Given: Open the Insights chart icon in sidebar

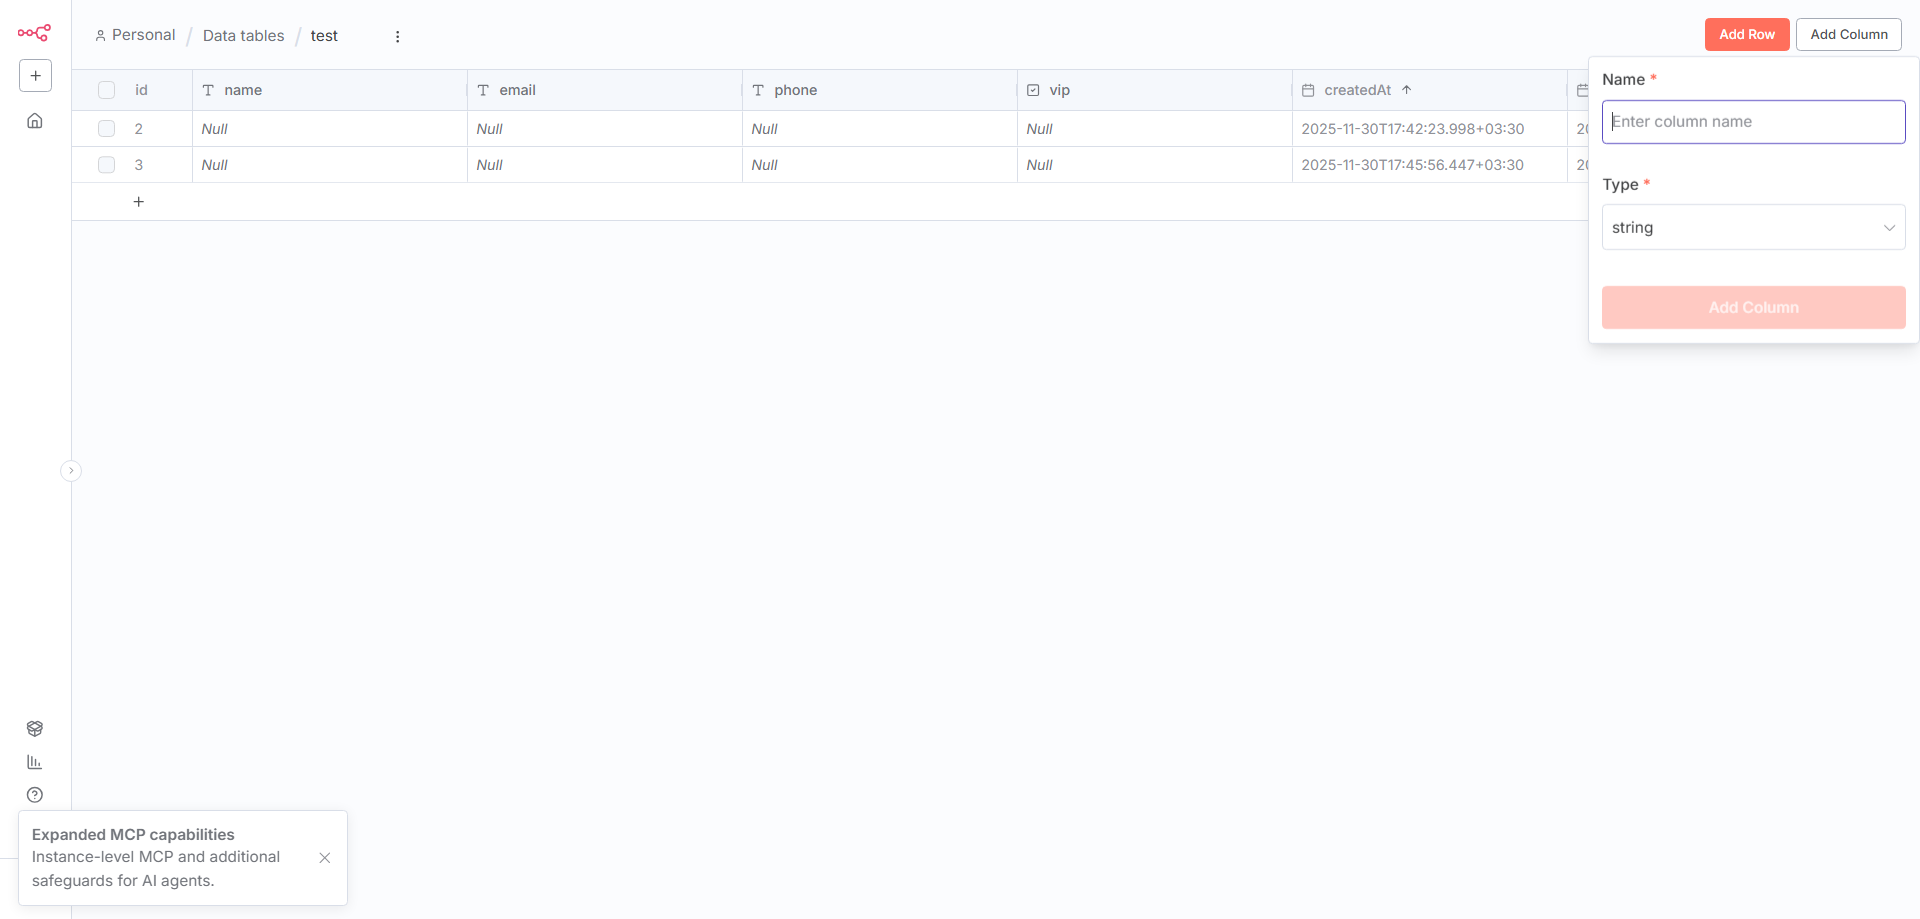Looking at the screenshot, I should click(x=35, y=762).
